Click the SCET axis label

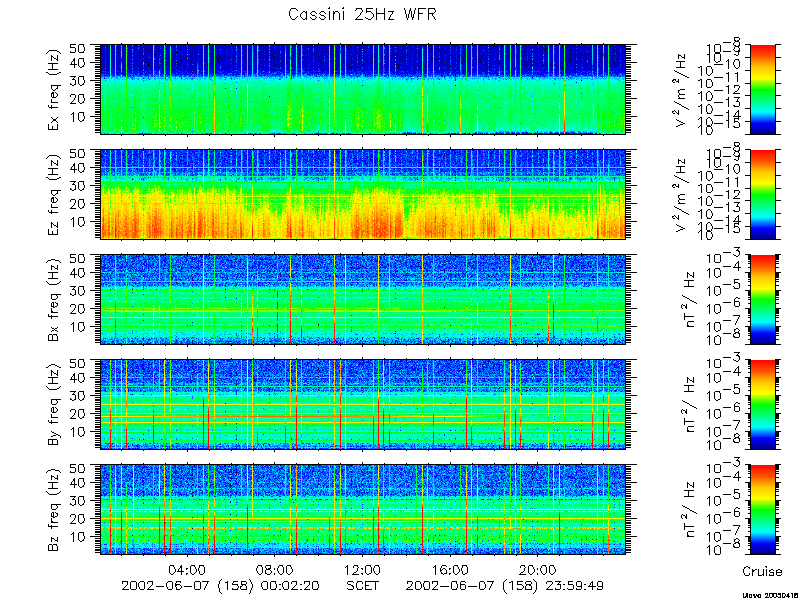[x=363, y=585]
